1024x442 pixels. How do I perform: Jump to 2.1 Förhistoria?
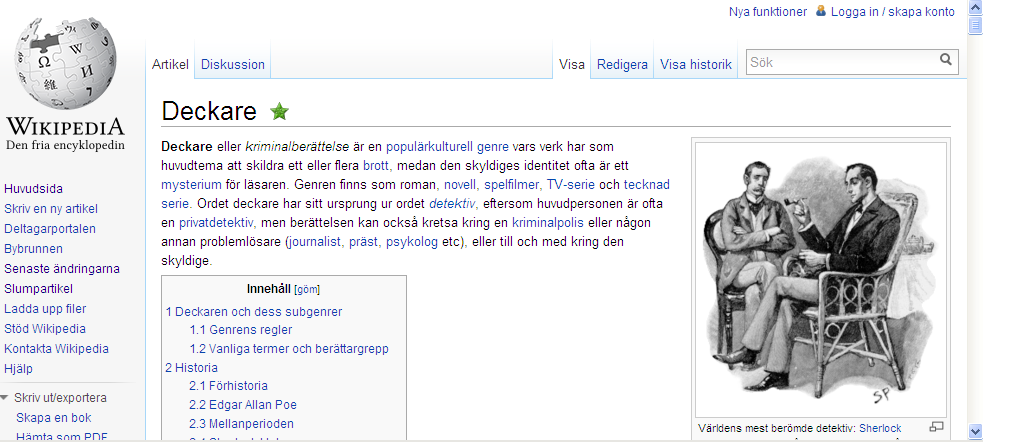tap(229, 386)
